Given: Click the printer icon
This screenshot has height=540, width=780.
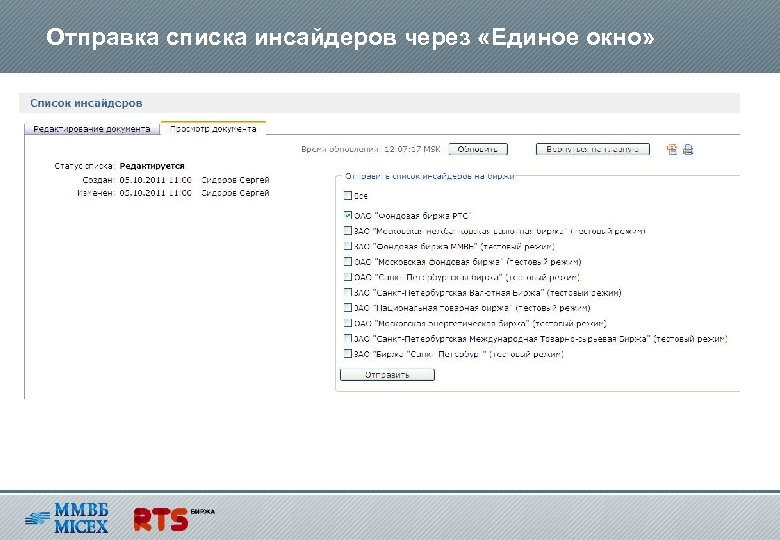Looking at the screenshot, I should pos(688,149).
